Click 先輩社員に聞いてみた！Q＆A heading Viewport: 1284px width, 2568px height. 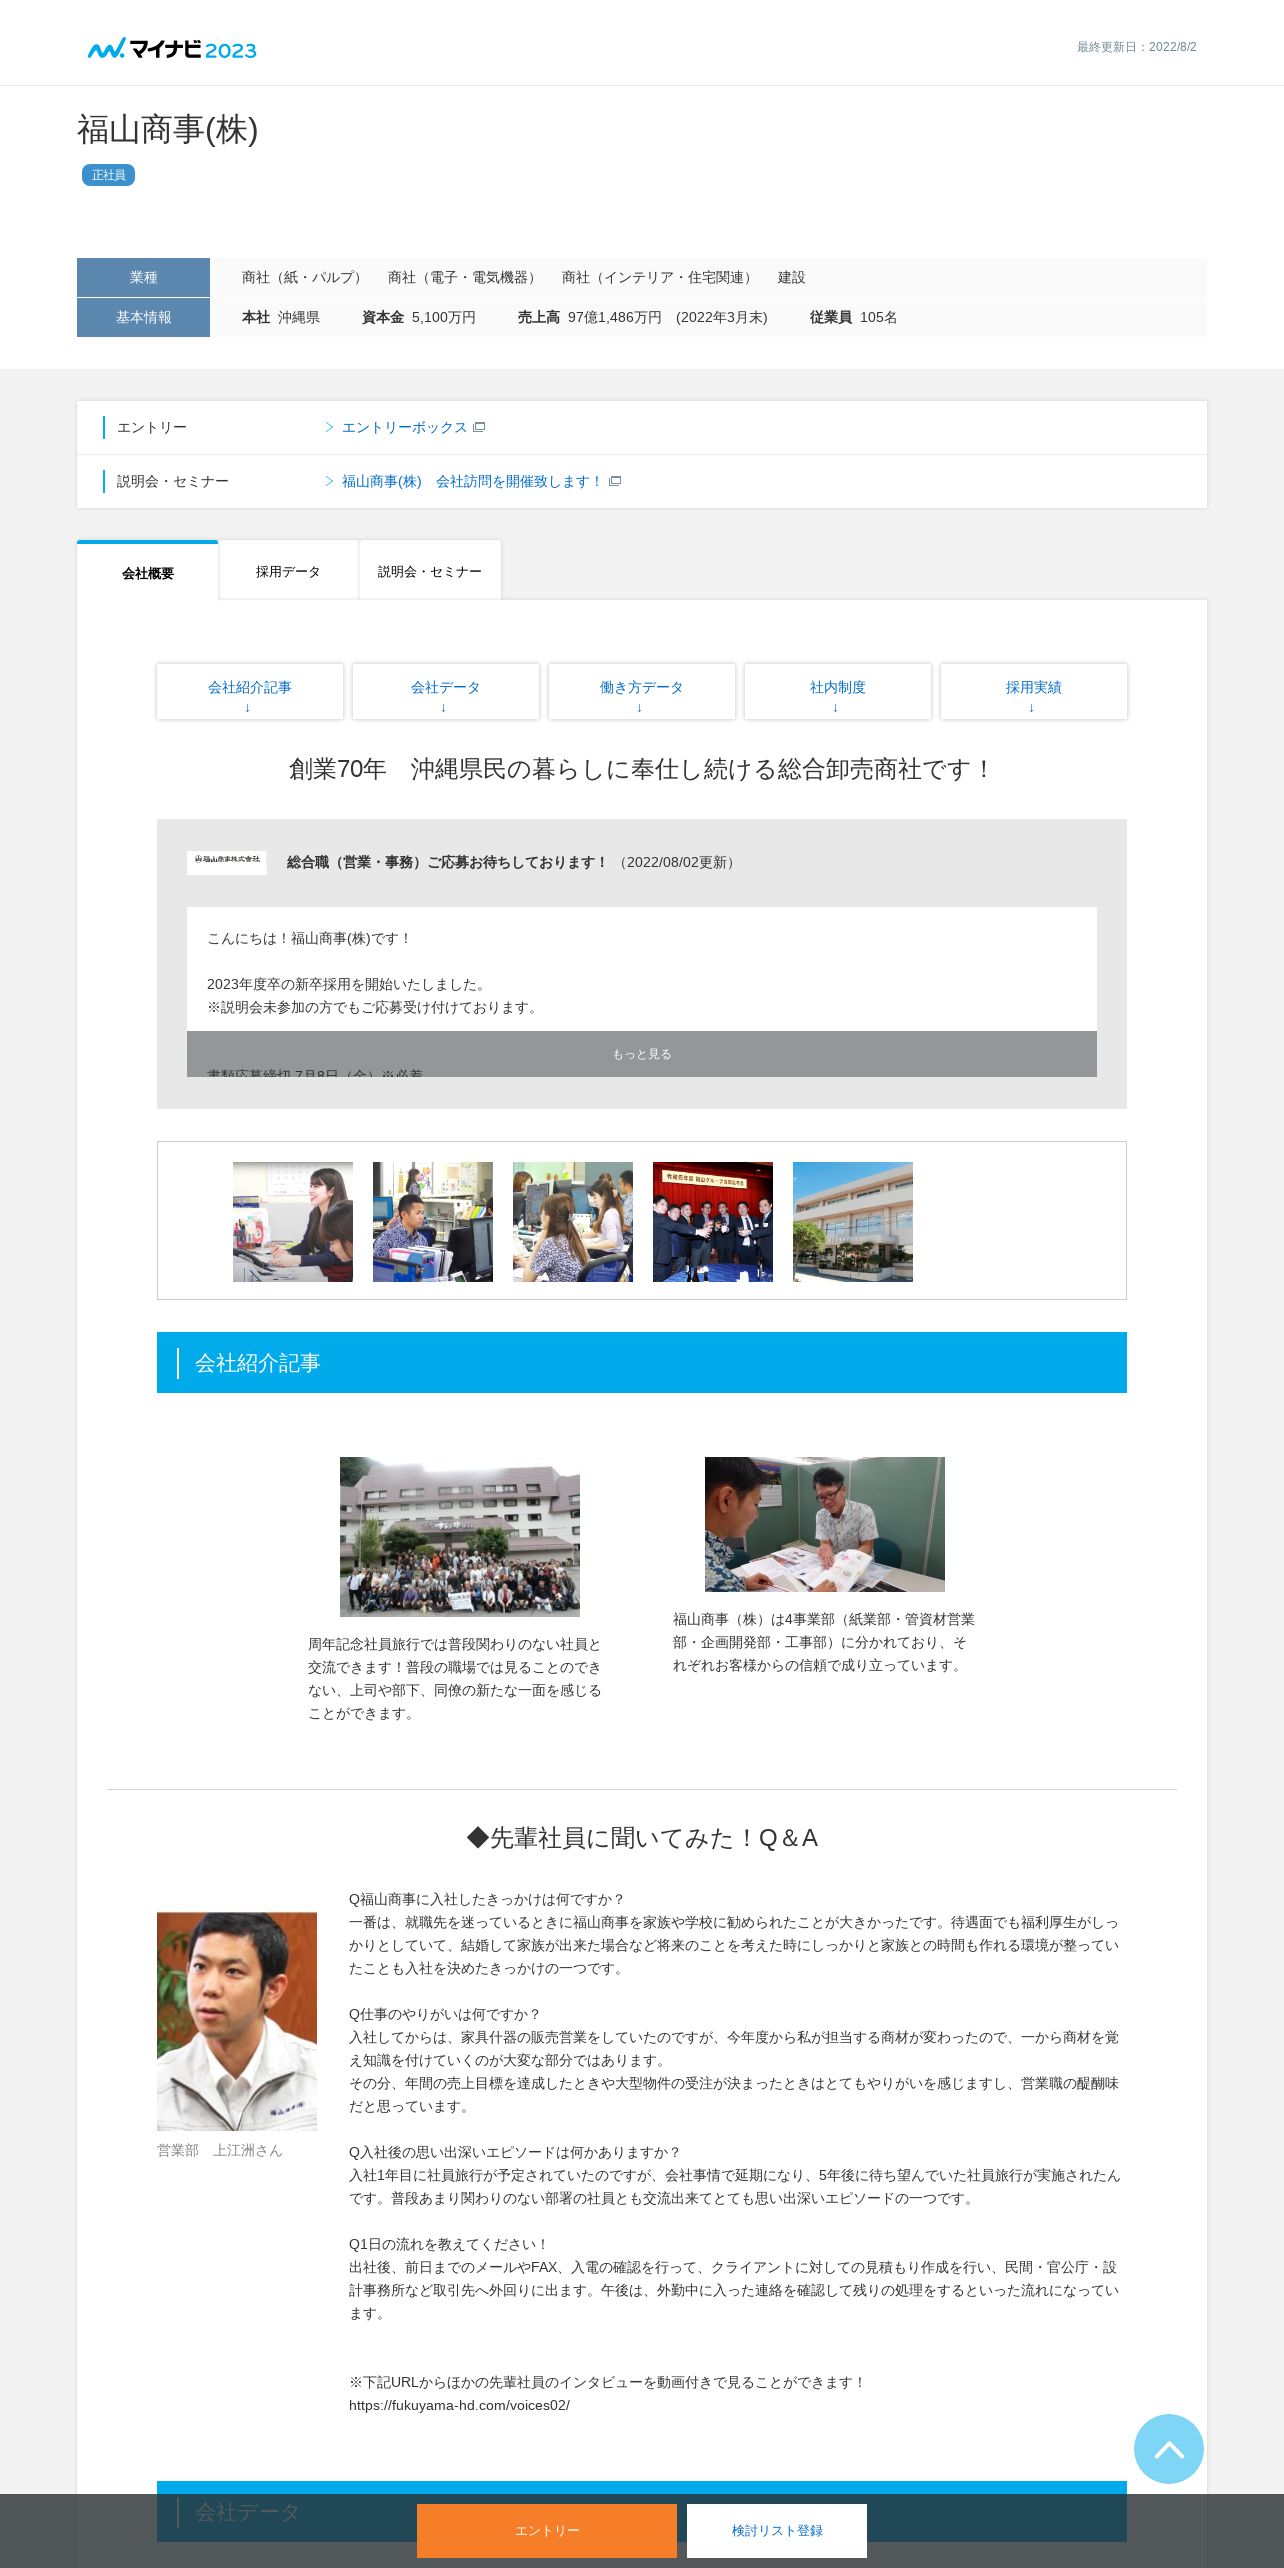tap(642, 1838)
